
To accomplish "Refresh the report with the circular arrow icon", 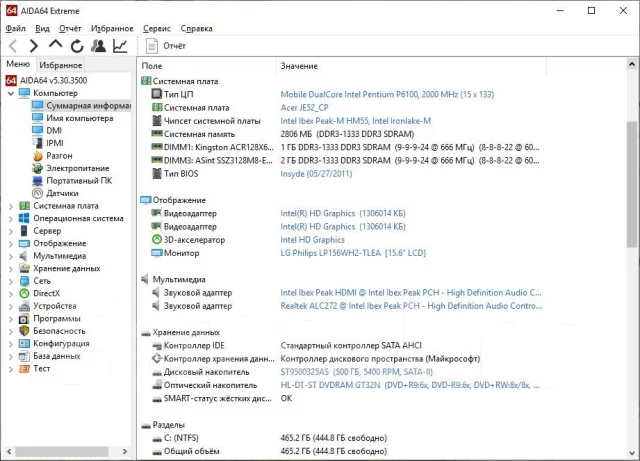I will tap(77, 46).
